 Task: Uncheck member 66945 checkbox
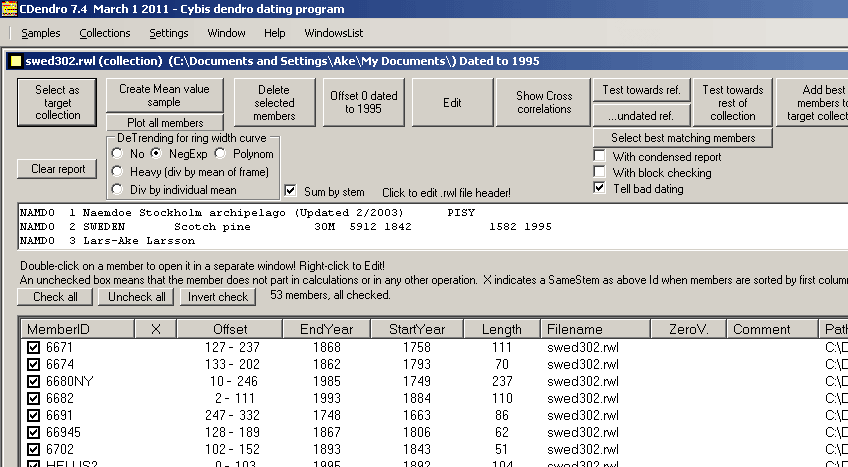pyautogui.click(x=34, y=432)
